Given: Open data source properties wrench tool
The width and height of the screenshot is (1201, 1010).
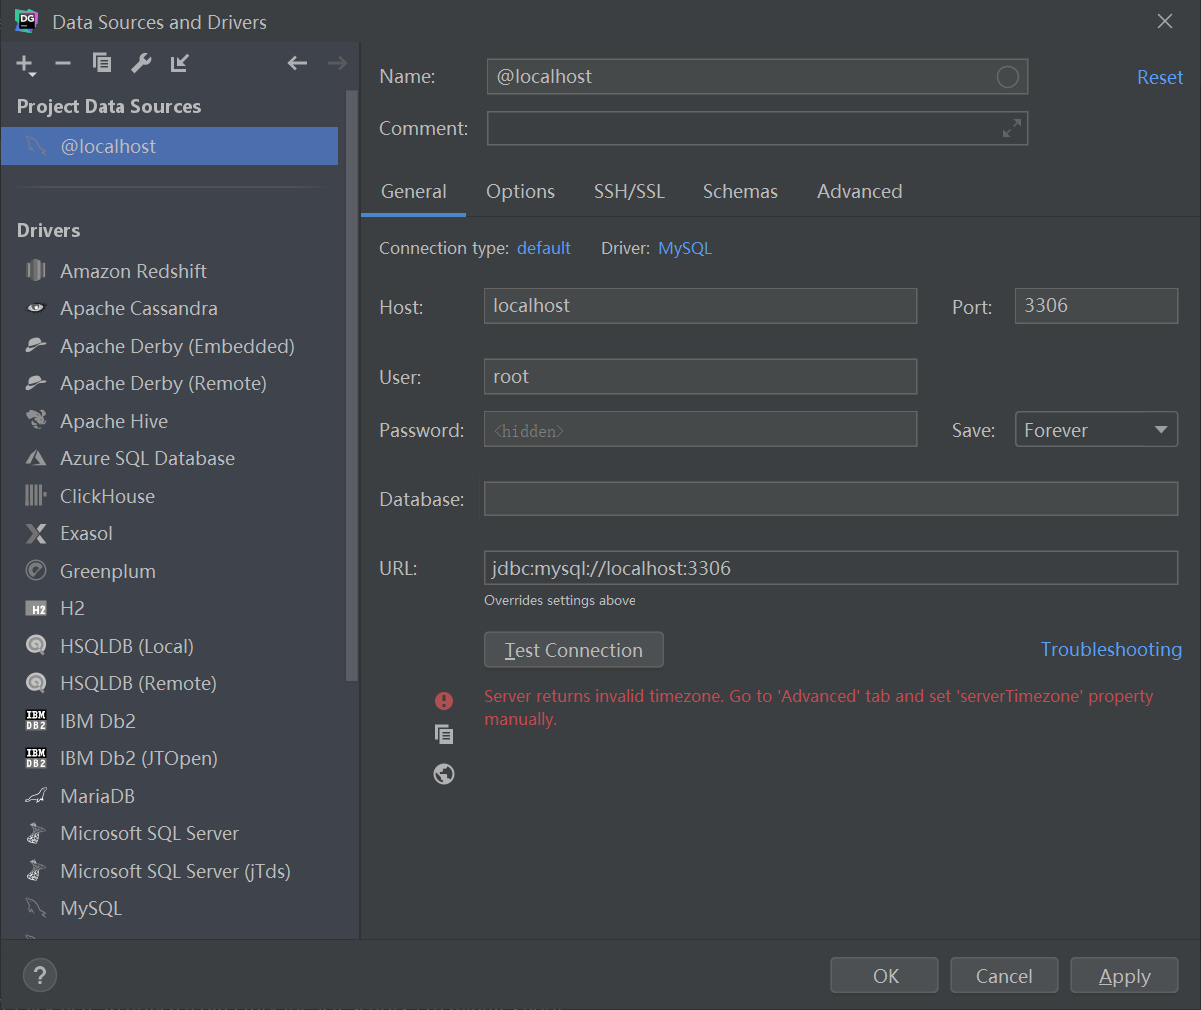Looking at the screenshot, I should pyautogui.click(x=140, y=63).
